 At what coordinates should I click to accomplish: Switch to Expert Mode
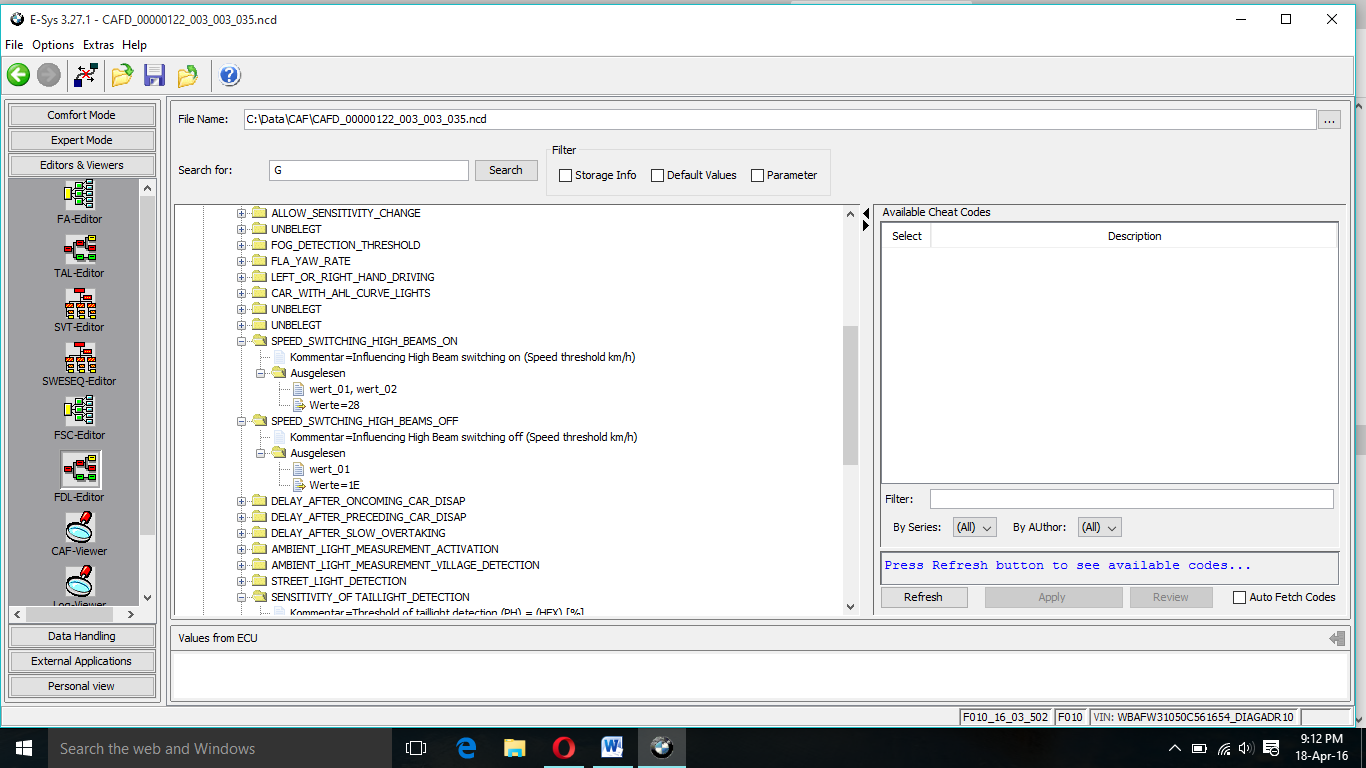[x=82, y=140]
